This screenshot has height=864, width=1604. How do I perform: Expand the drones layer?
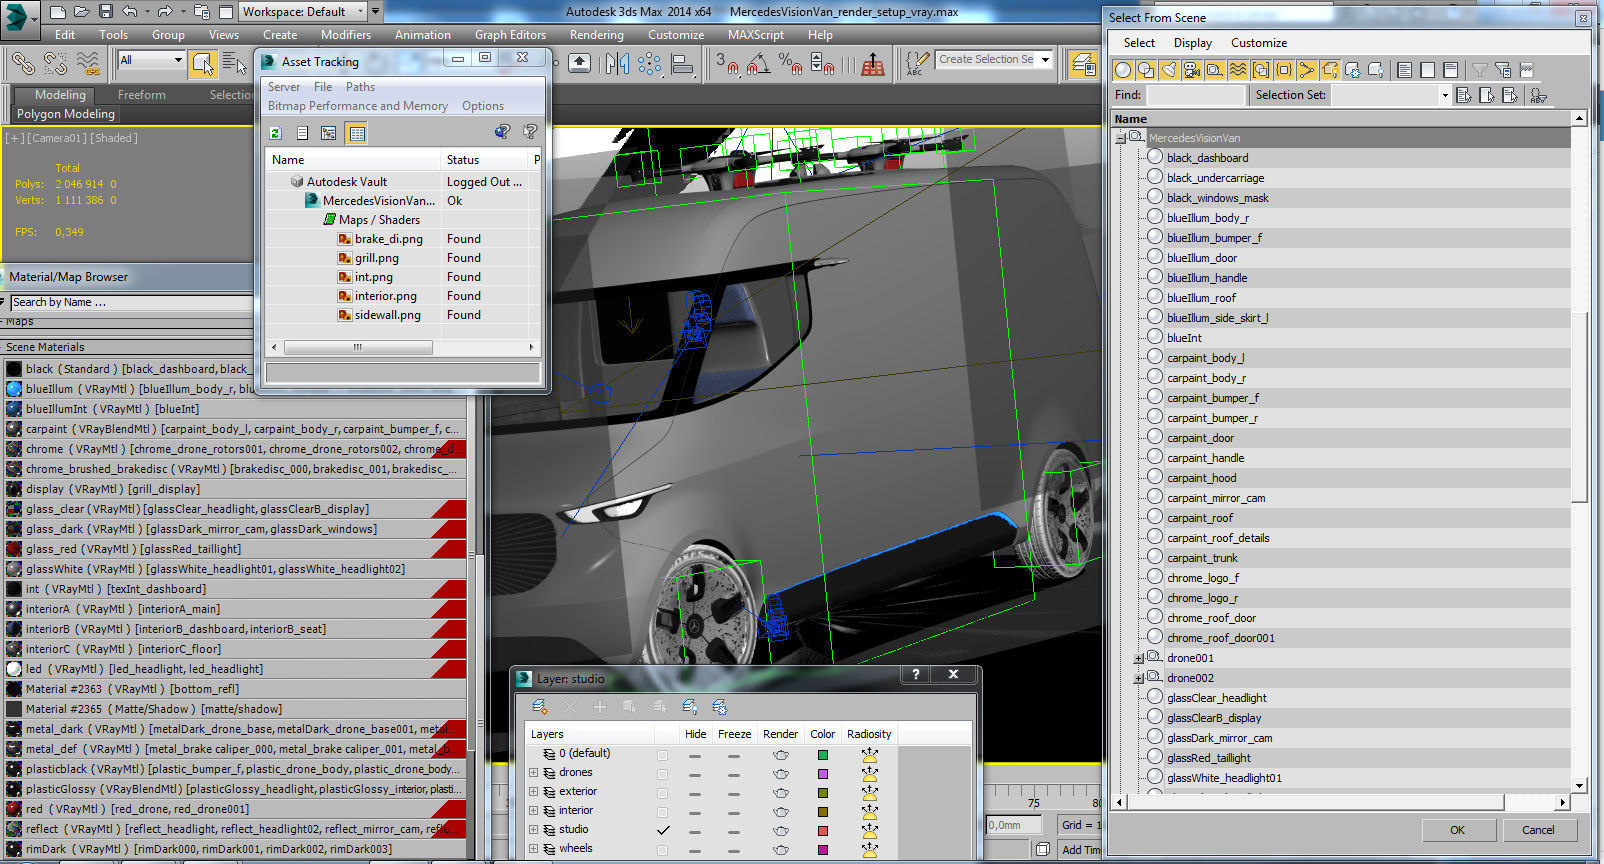pyautogui.click(x=533, y=773)
